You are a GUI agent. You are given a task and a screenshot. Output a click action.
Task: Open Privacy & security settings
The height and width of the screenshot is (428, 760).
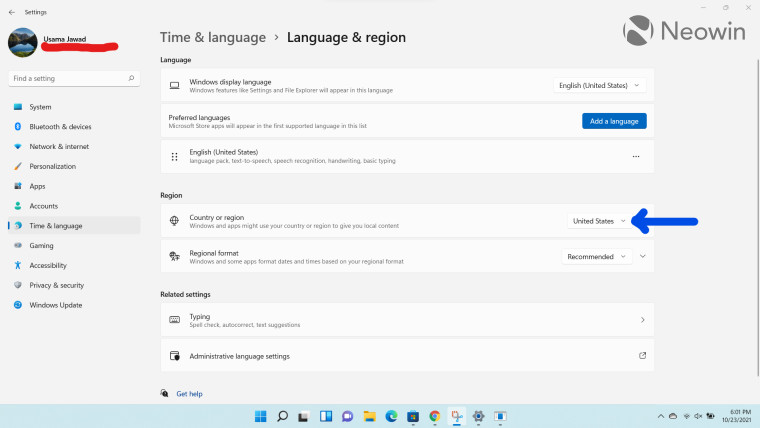click(74, 285)
